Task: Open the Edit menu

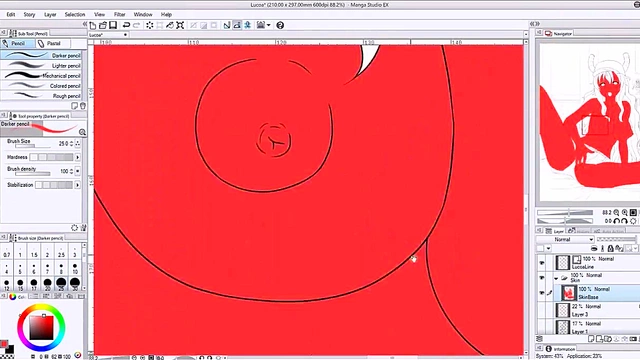Action: 11,14
